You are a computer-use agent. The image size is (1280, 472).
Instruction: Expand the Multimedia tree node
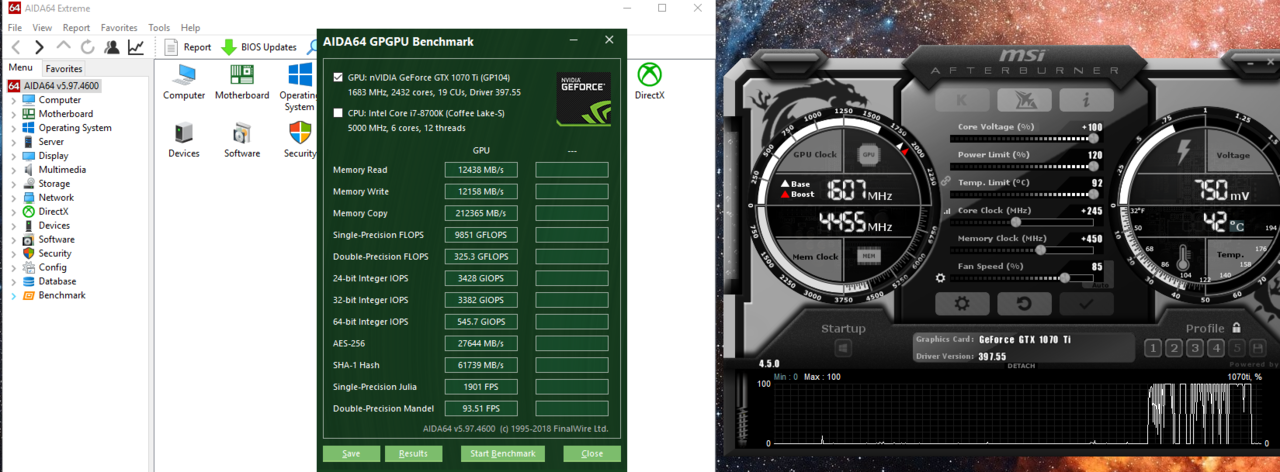(14, 170)
